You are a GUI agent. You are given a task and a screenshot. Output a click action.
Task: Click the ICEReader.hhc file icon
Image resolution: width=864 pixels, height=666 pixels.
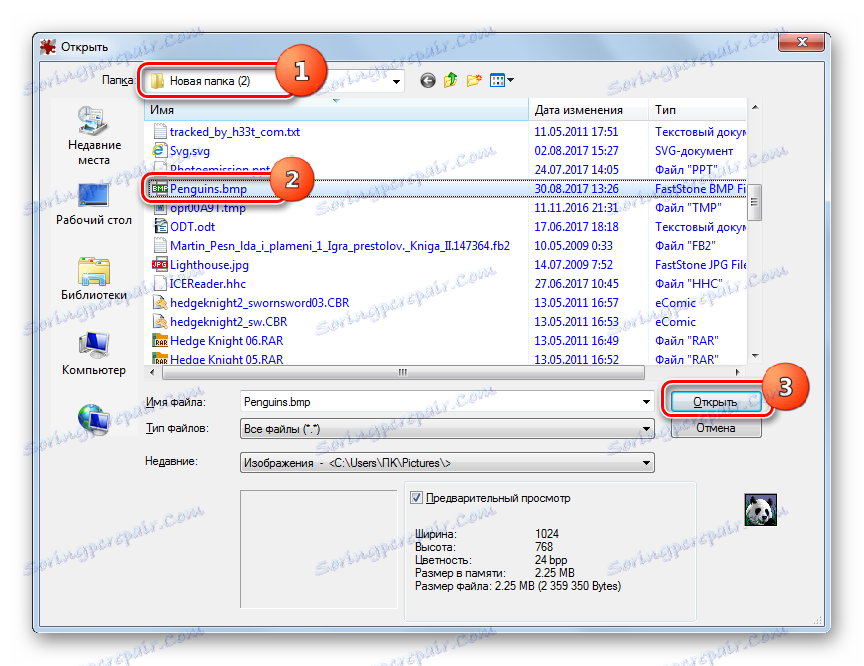(x=160, y=283)
